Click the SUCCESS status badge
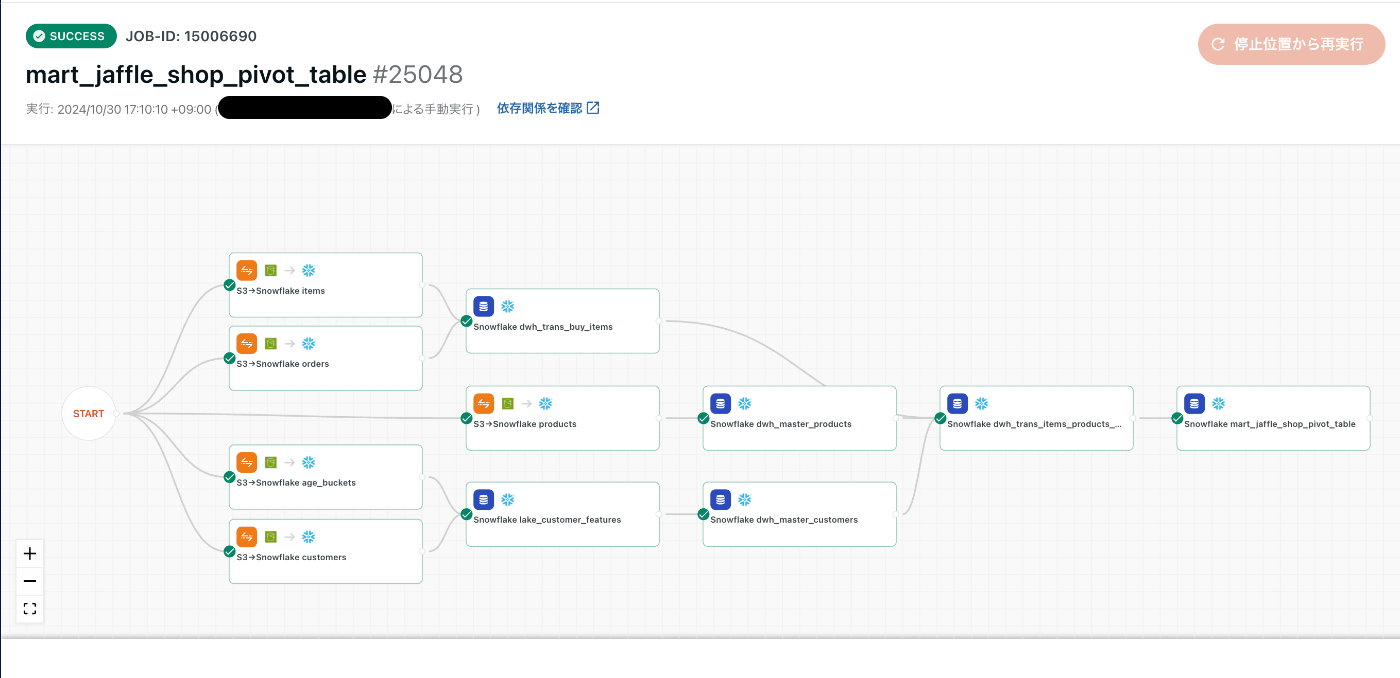 point(71,36)
